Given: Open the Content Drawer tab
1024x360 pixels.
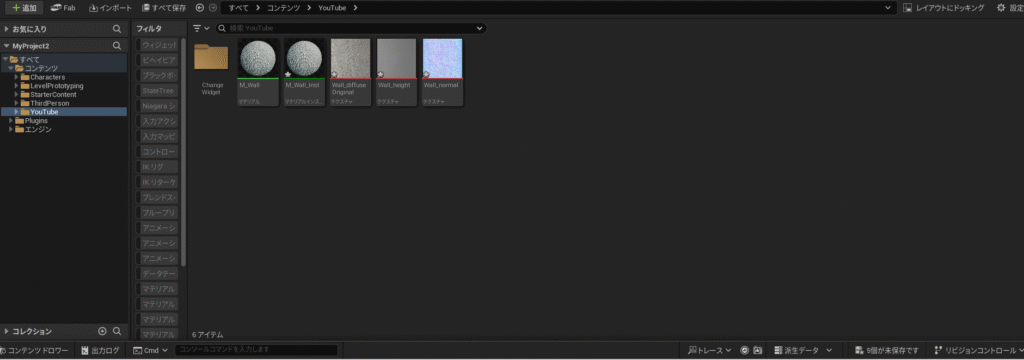Looking at the screenshot, I should pyautogui.click(x=35, y=350).
